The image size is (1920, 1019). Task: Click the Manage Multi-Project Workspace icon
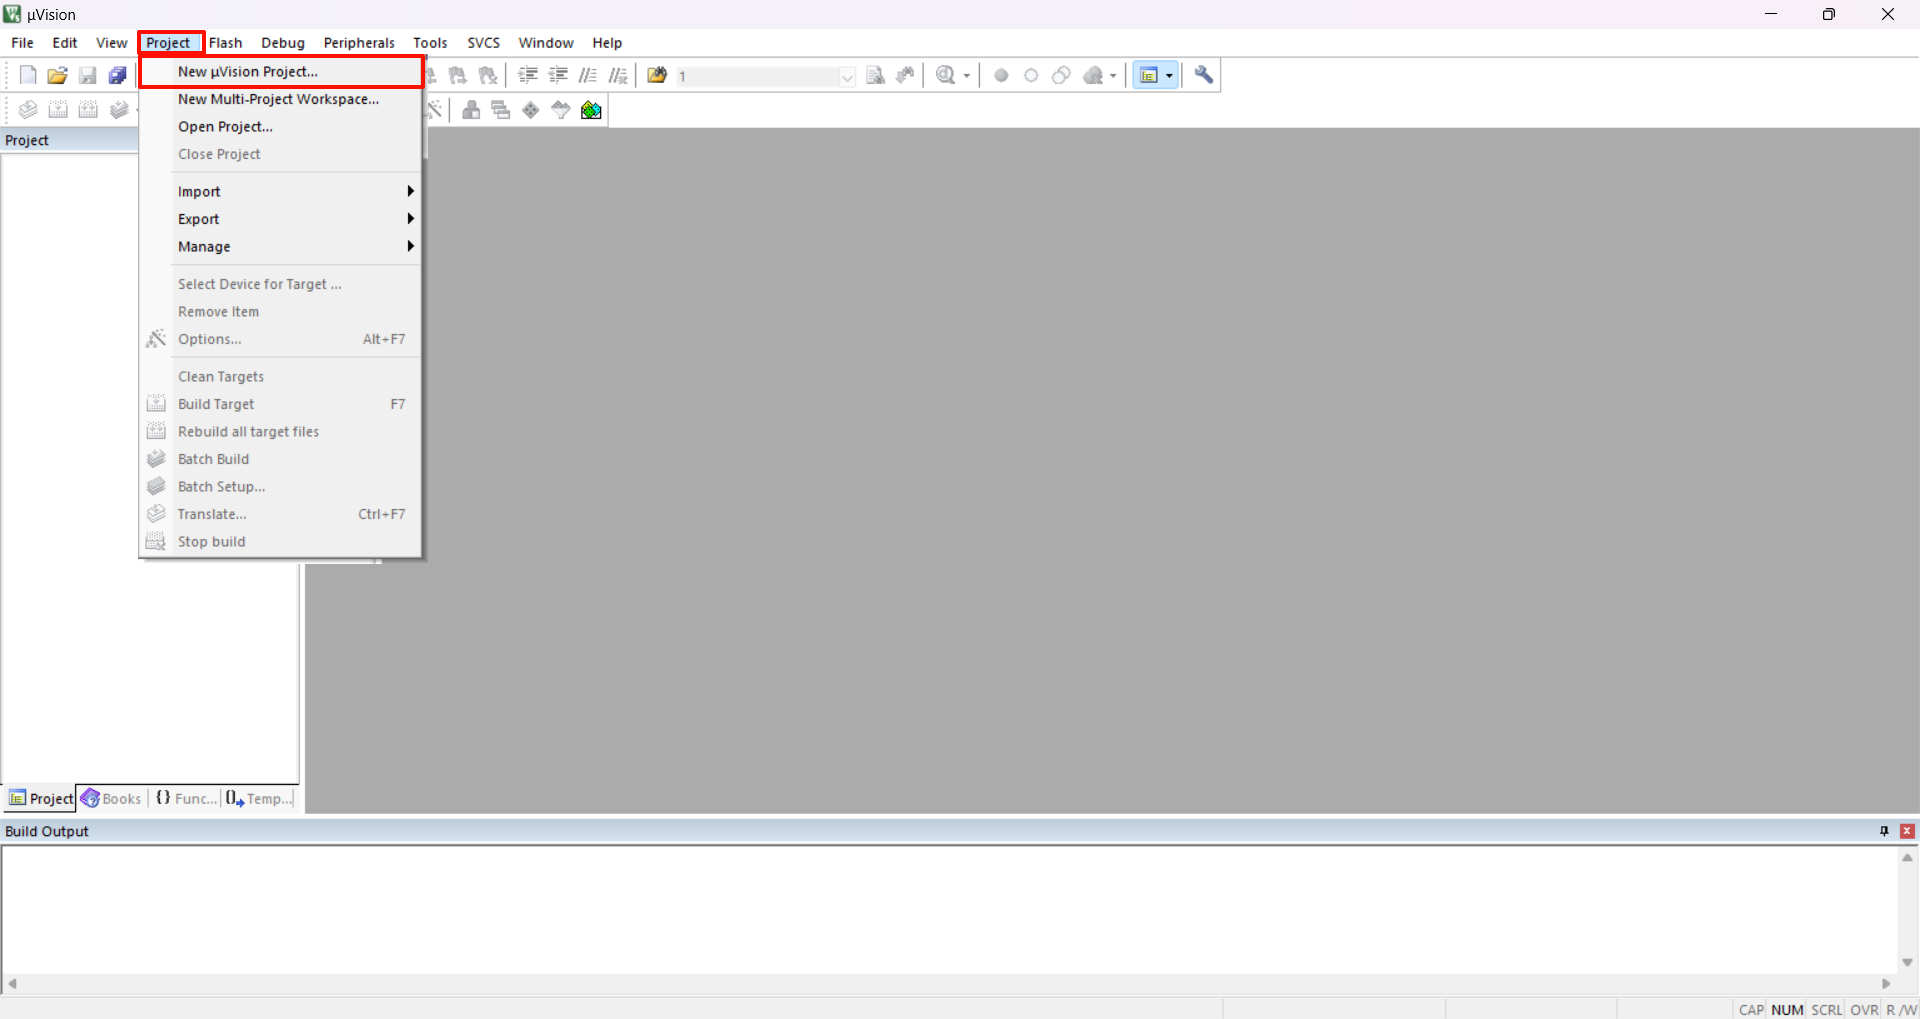[501, 110]
